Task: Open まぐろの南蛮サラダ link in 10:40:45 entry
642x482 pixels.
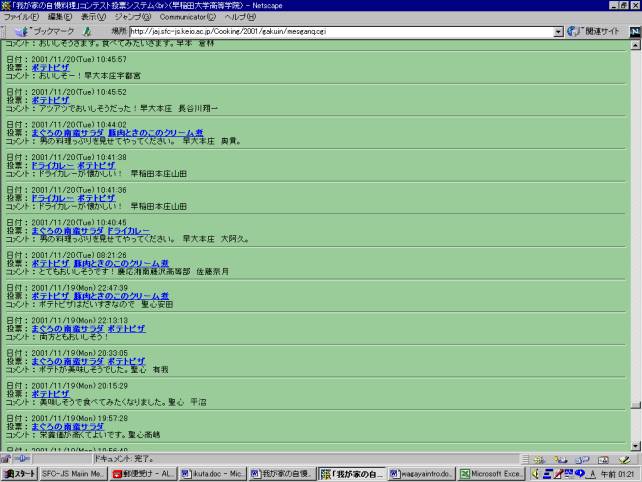Action: click(68, 231)
